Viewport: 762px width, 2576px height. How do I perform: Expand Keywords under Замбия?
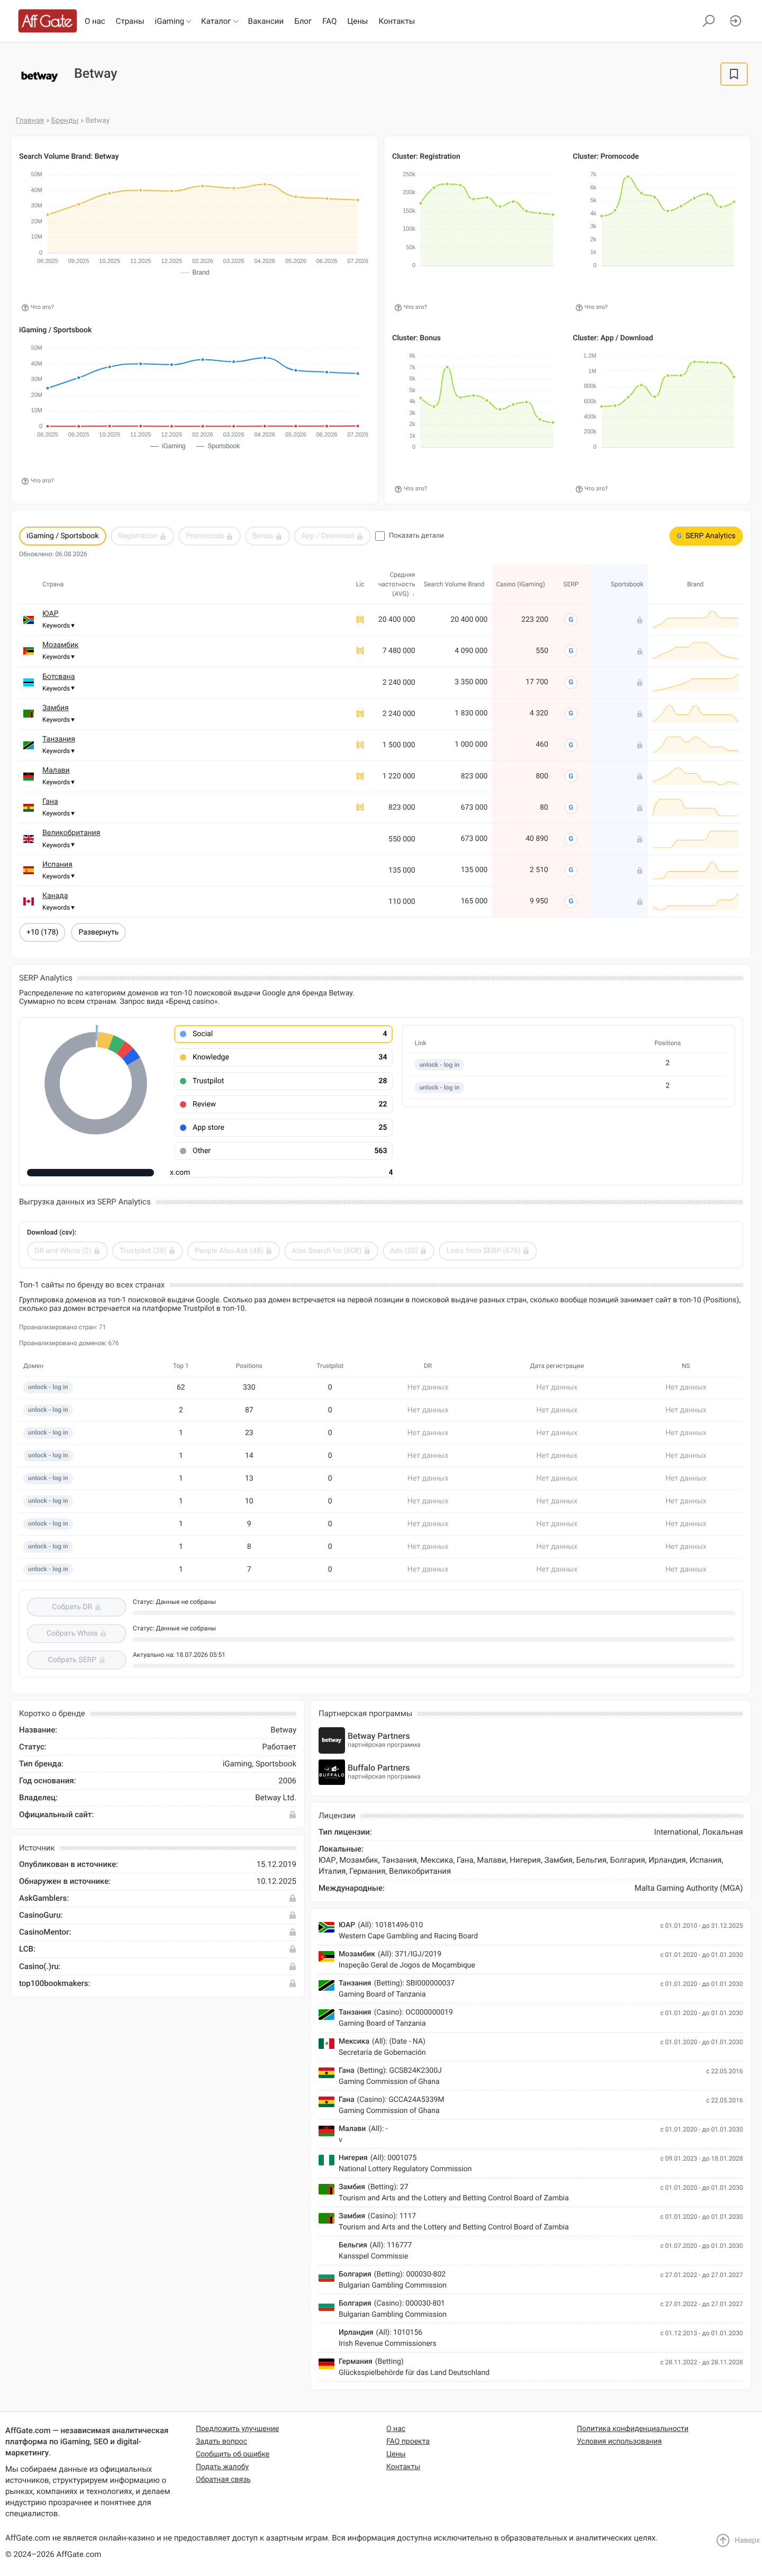58,720
